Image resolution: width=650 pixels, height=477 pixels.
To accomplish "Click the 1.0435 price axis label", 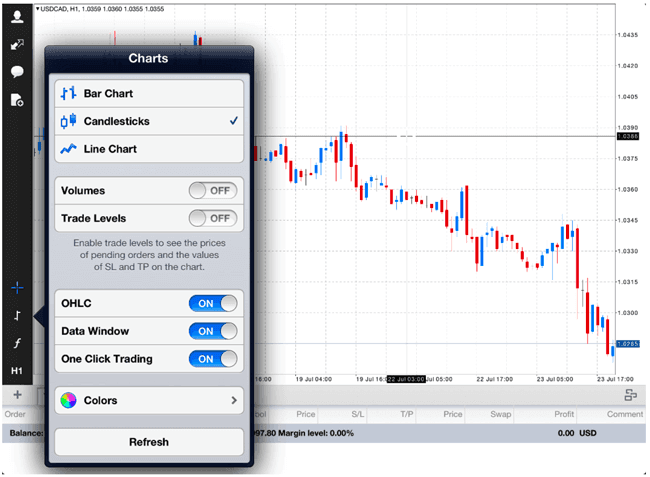I will coord(628,35).
